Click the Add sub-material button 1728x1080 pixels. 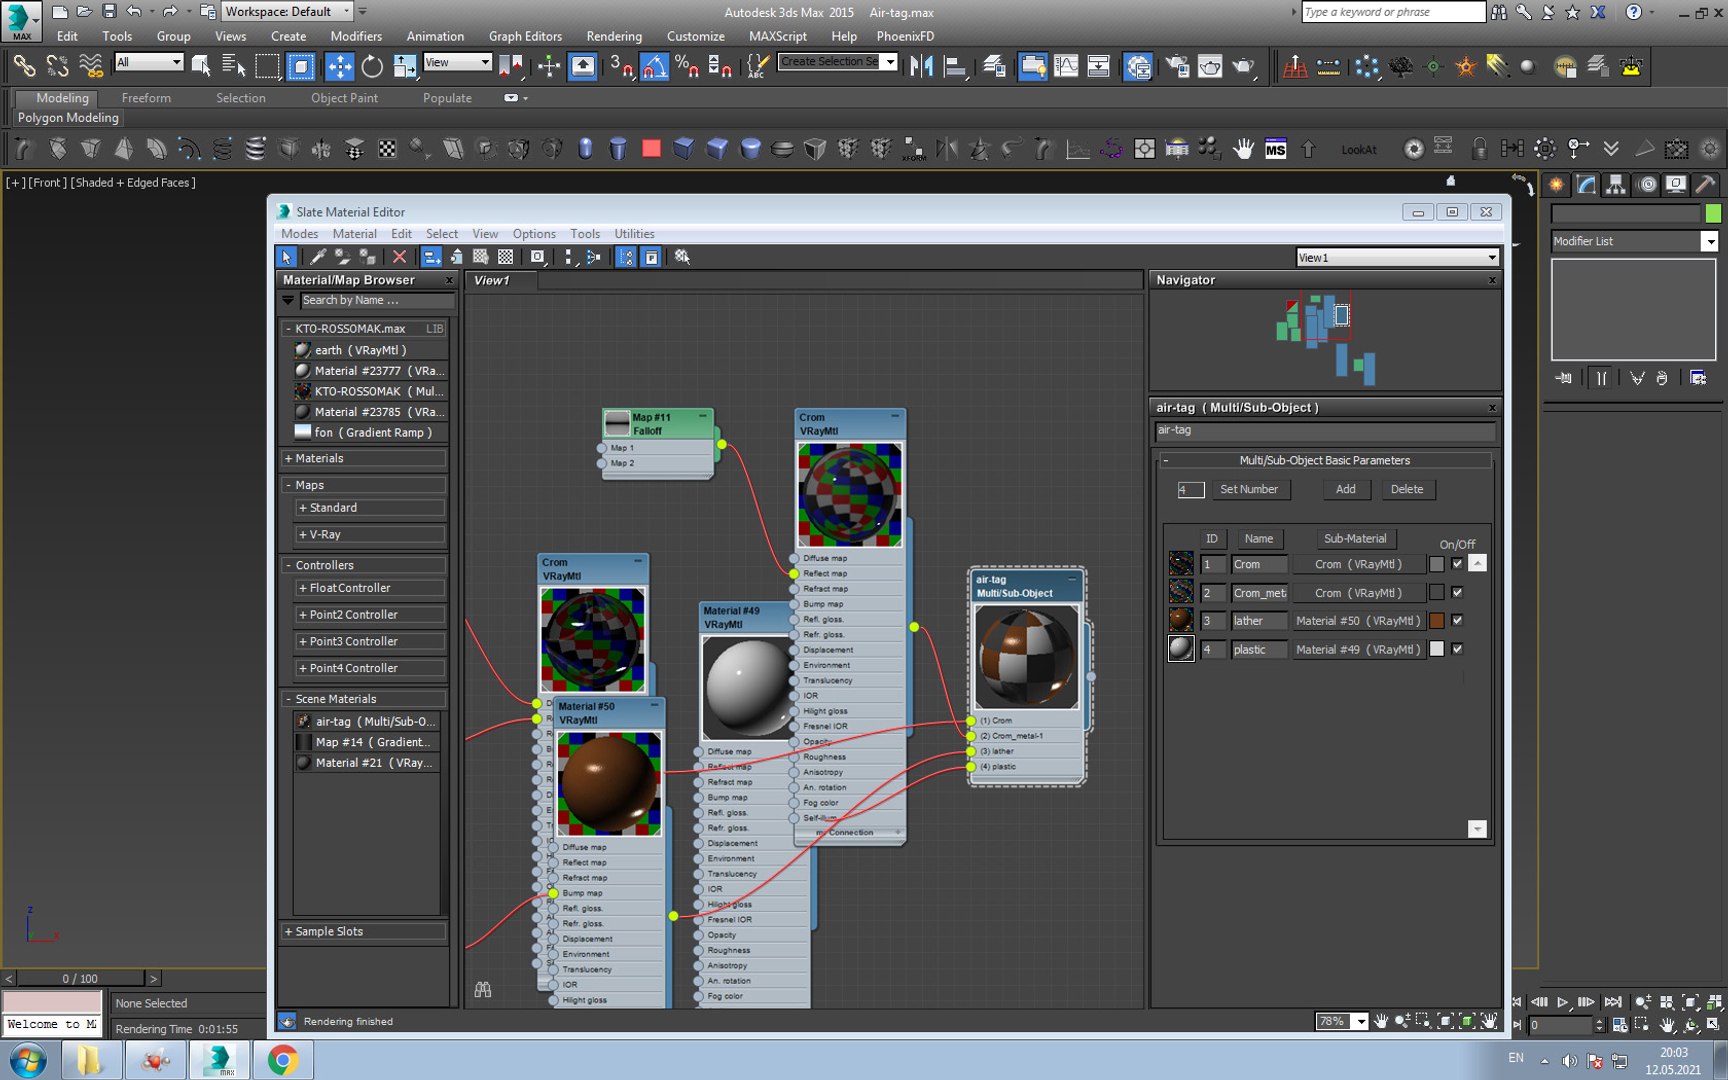pyautogui.click(x=1346, y=489)
